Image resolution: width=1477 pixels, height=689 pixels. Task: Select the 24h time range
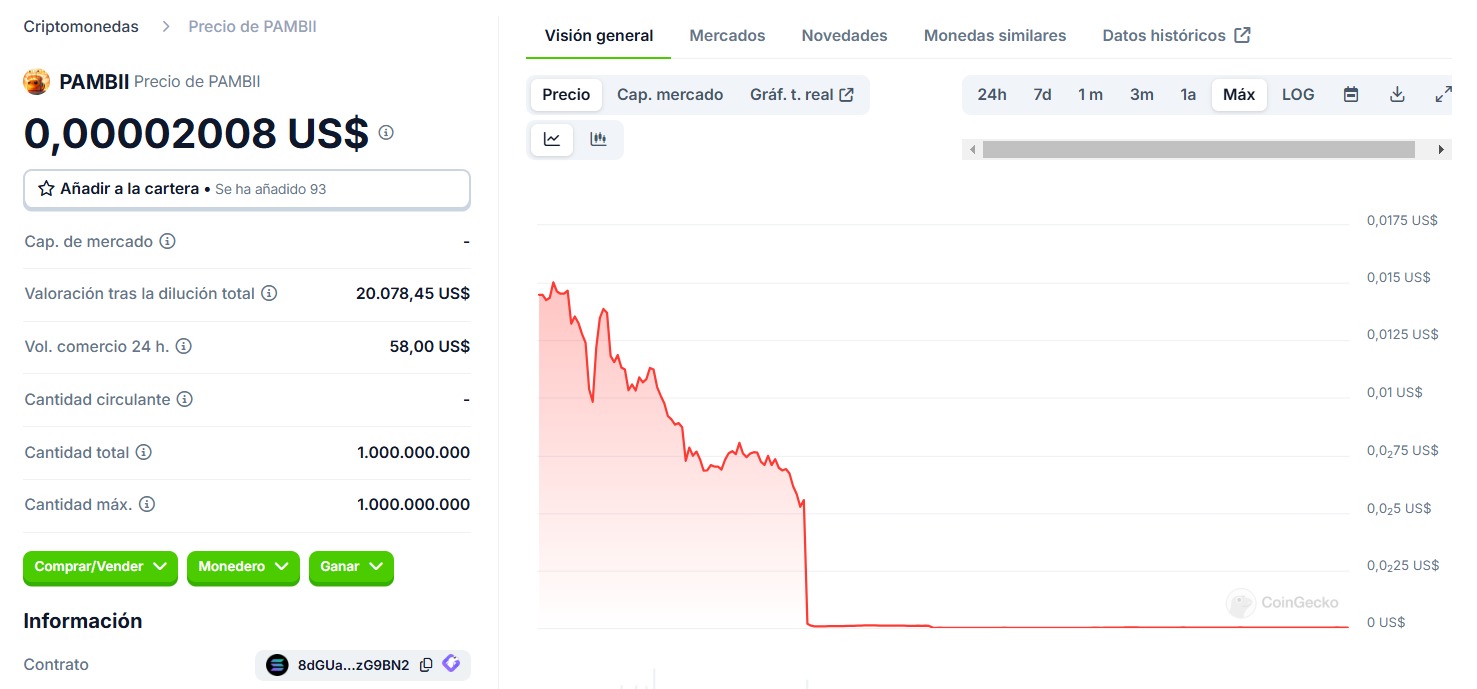pyautogui.click(x=992, y=95)
